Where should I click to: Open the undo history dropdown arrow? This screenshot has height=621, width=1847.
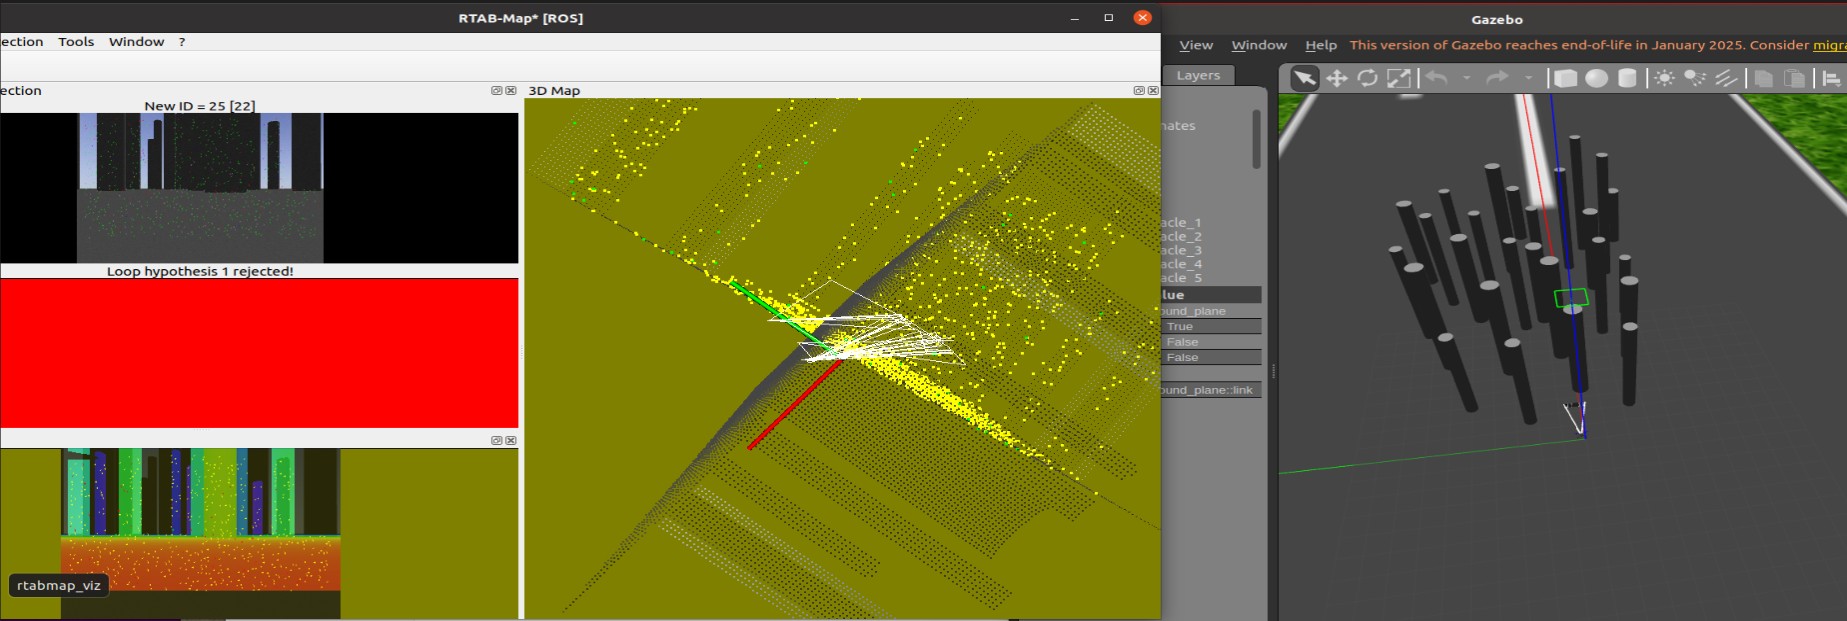tap(1467, 78)
